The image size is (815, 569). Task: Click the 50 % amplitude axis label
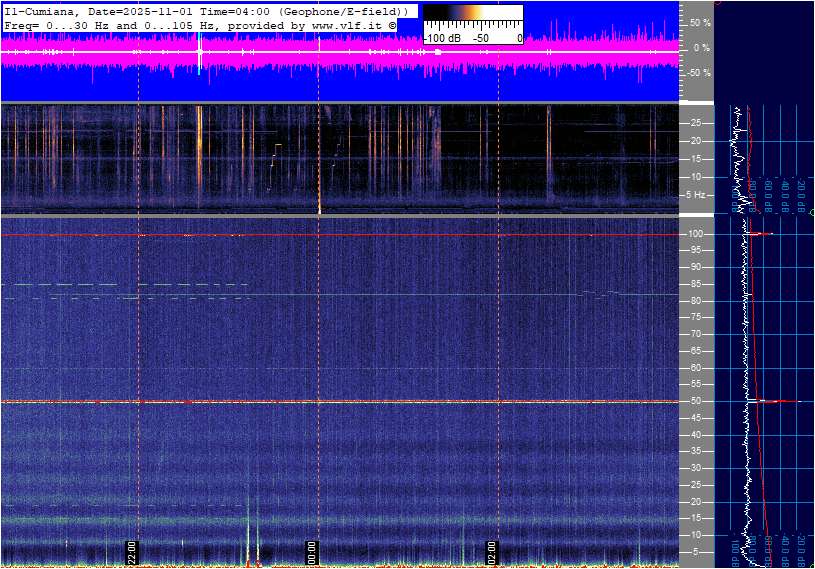point(700,22)
